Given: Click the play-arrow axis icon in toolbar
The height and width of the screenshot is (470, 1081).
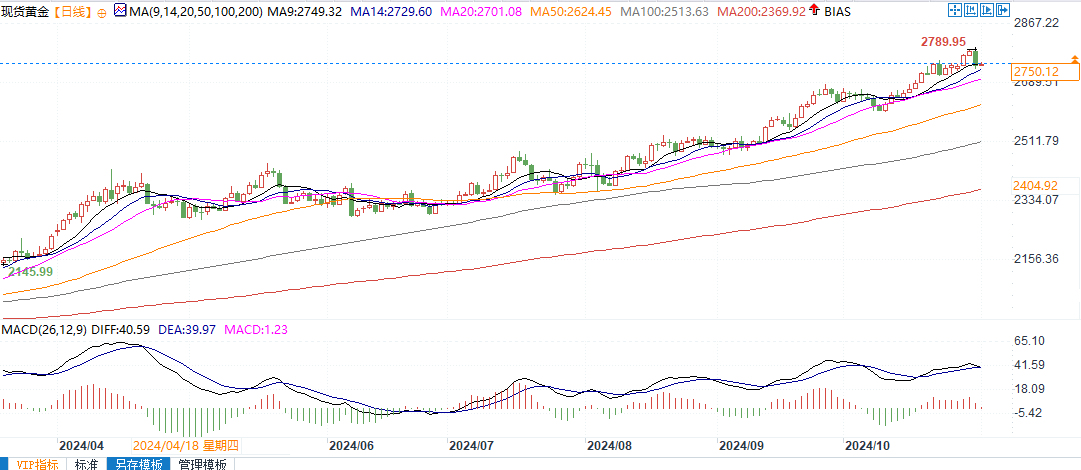Looking at the screenshot, I should point(987,10).
